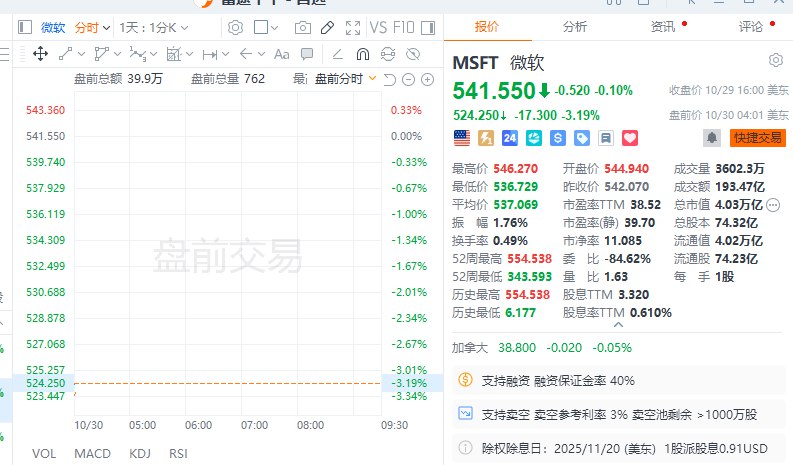Zoom out chart with minus circle
The width and height of the screenshot is (793, 465).
pyautogui.click(x=409, y=79)
